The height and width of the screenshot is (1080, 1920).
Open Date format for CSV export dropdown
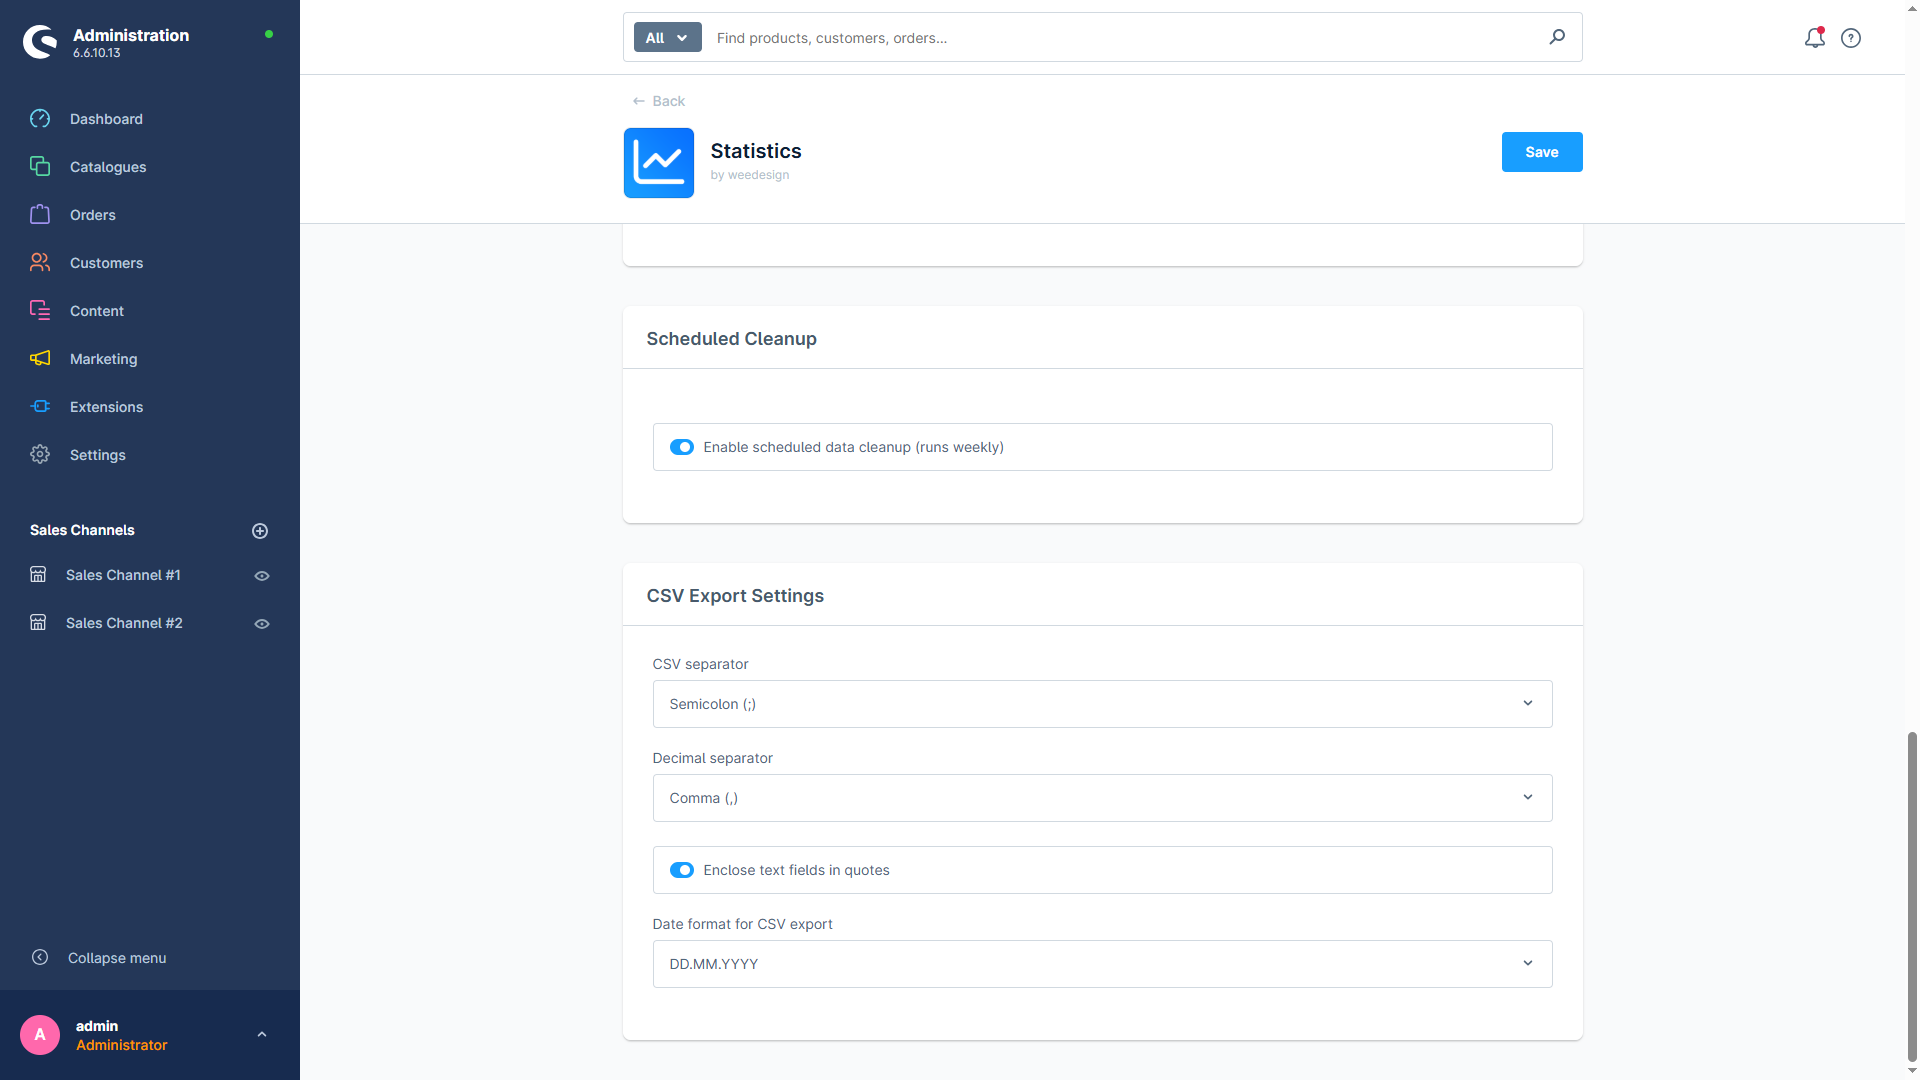tap(1101, 964)
